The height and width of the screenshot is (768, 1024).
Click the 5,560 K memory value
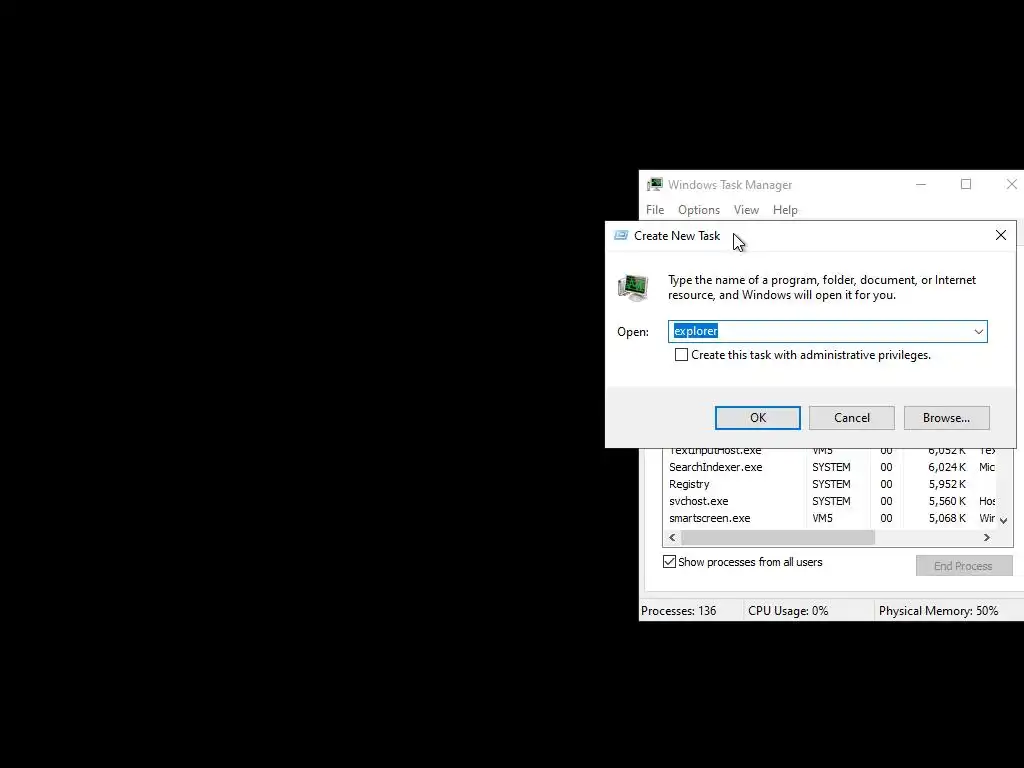pos(947,501)
